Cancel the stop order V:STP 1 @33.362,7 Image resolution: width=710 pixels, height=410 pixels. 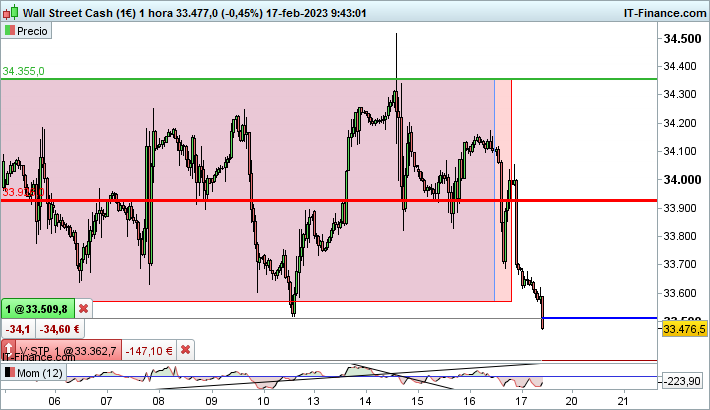[x=185, y=350]
